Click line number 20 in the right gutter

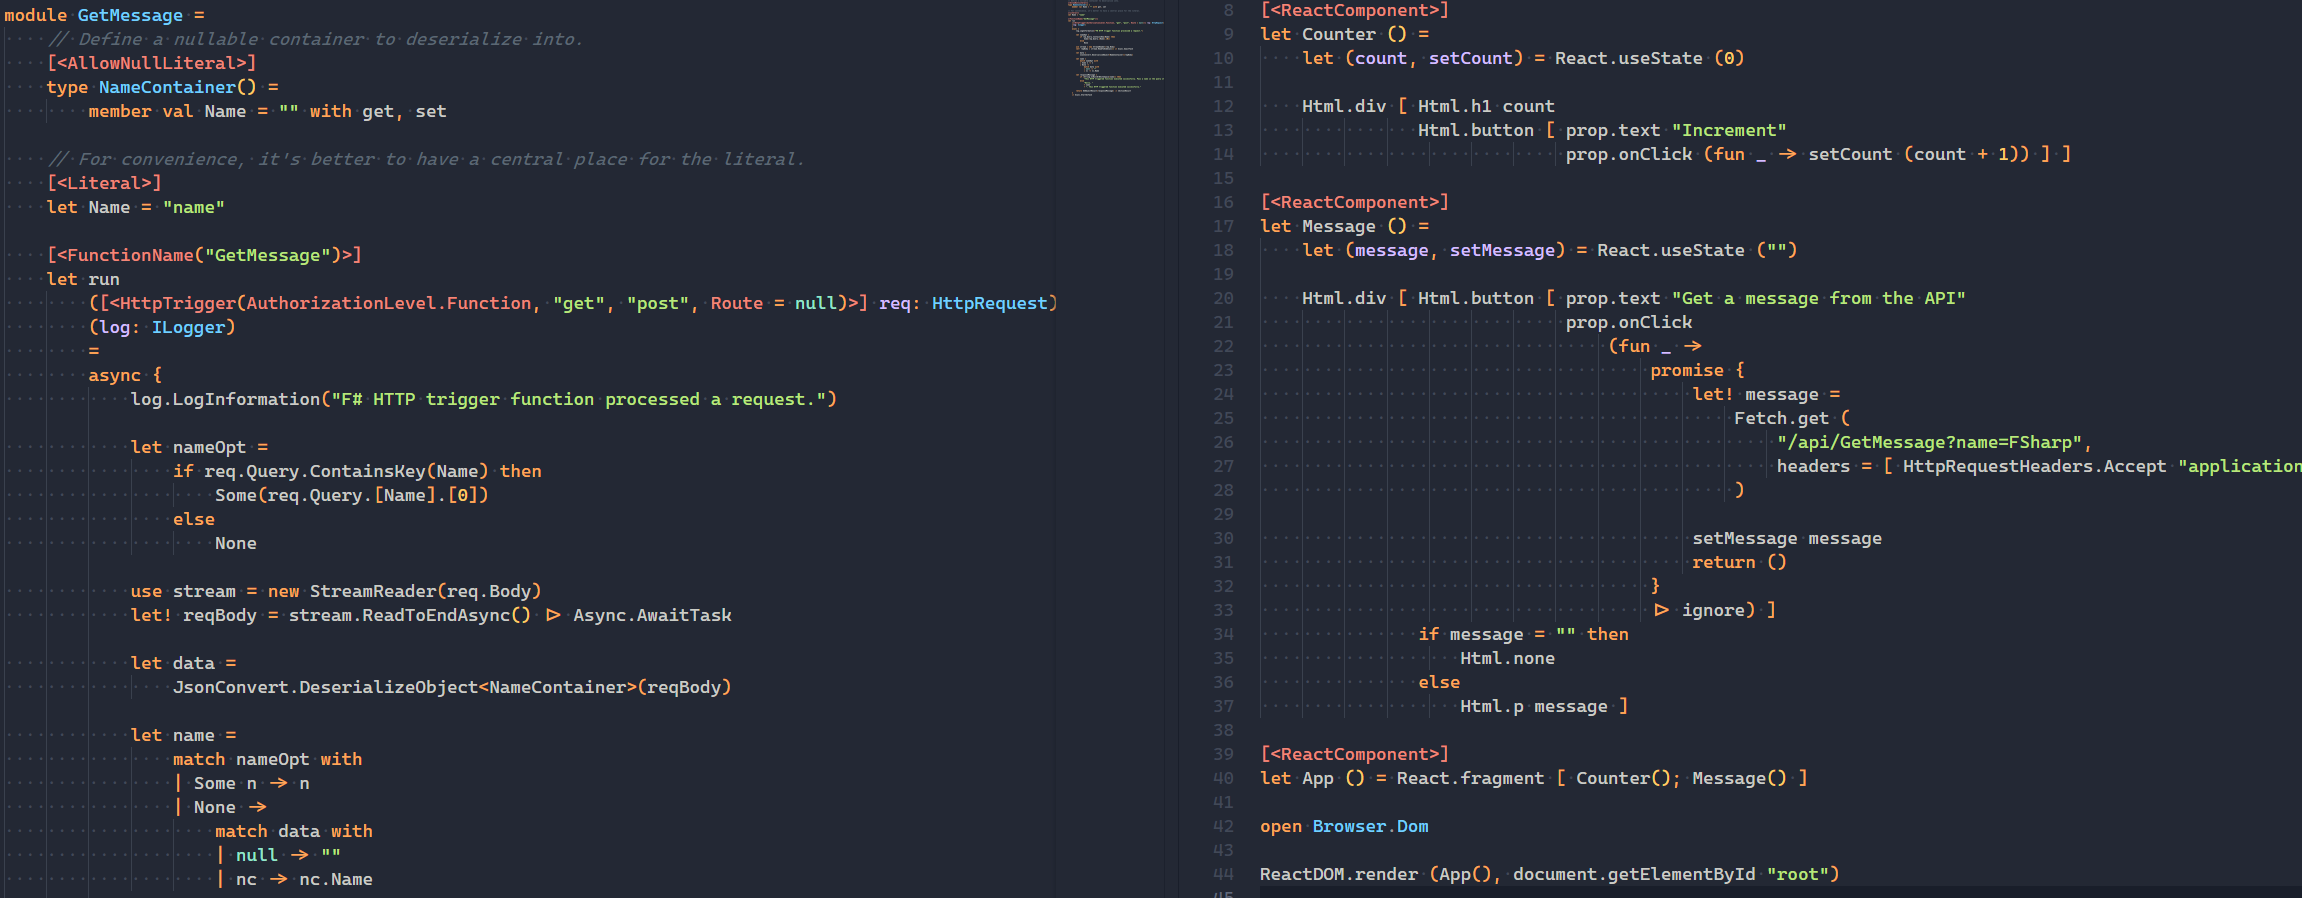(x=1223, y=298)
